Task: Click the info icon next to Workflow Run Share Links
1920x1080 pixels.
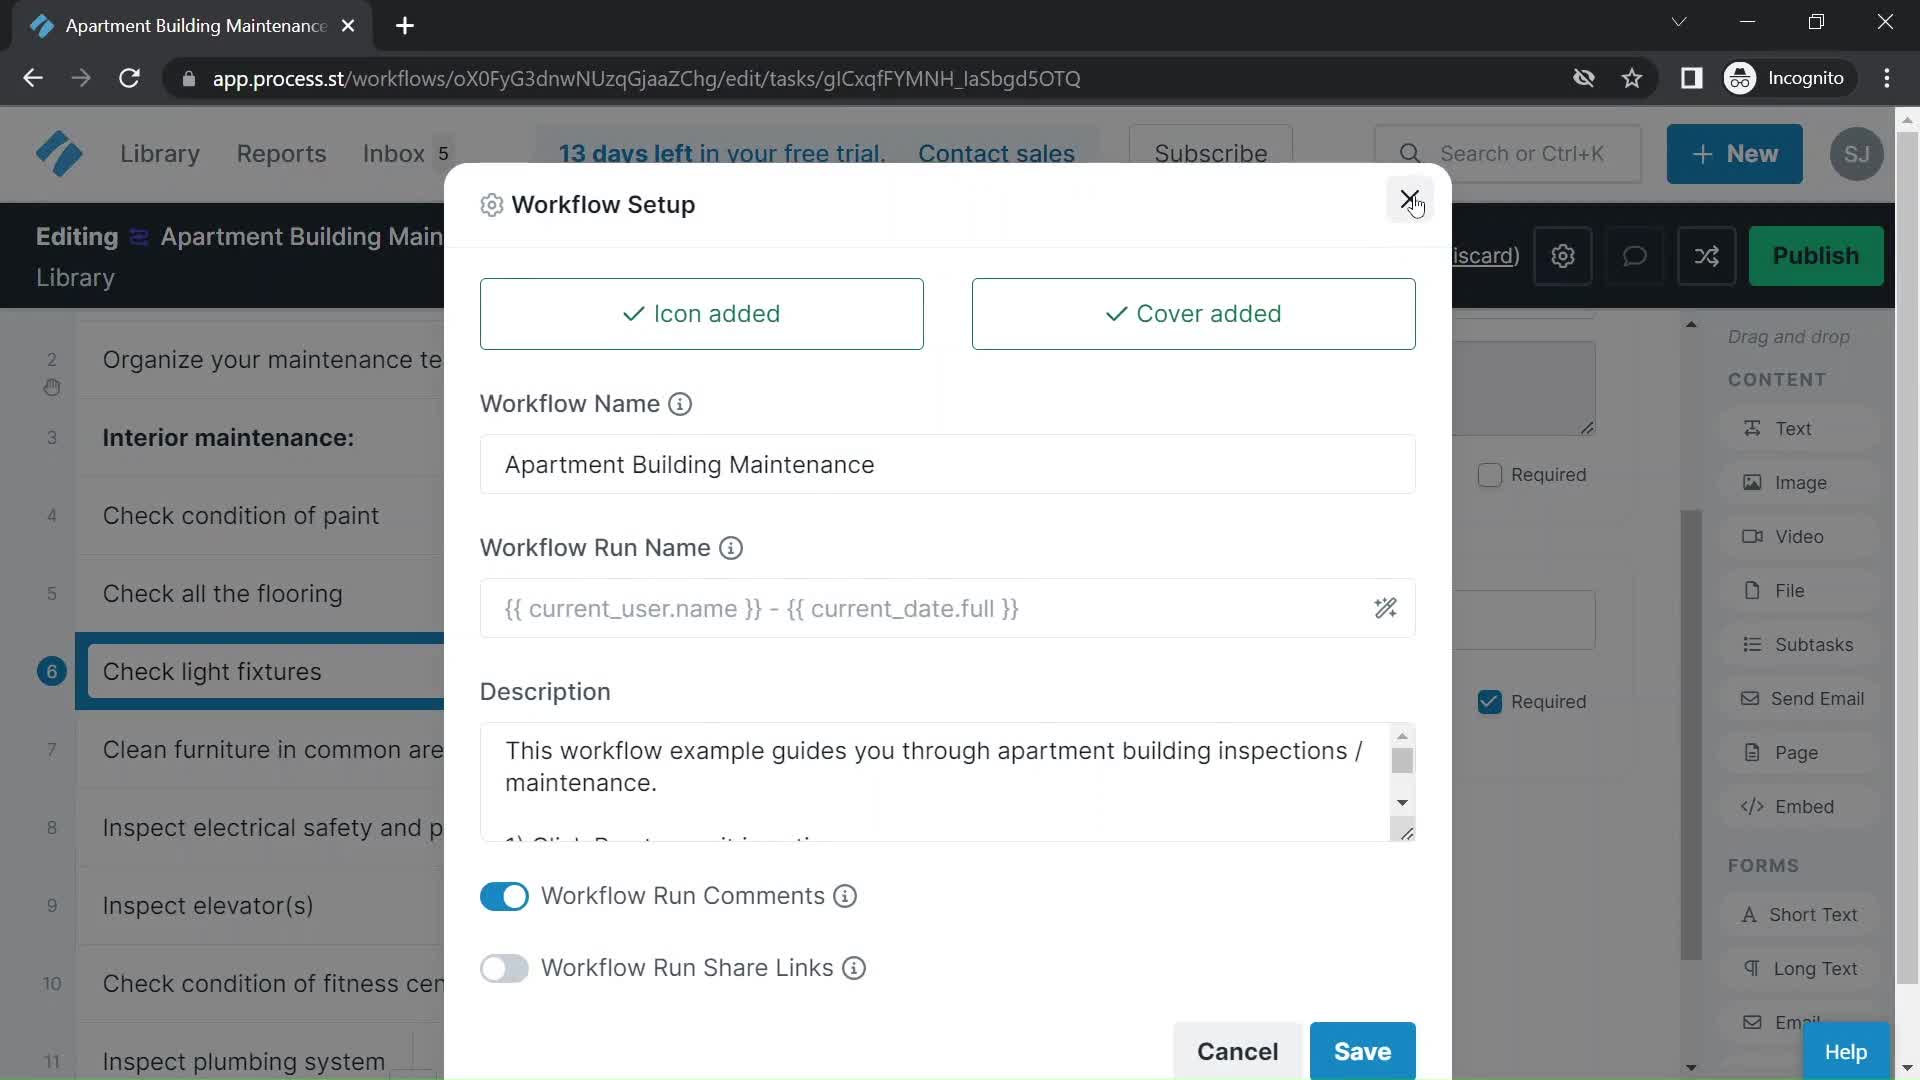Action: [855, 968]
